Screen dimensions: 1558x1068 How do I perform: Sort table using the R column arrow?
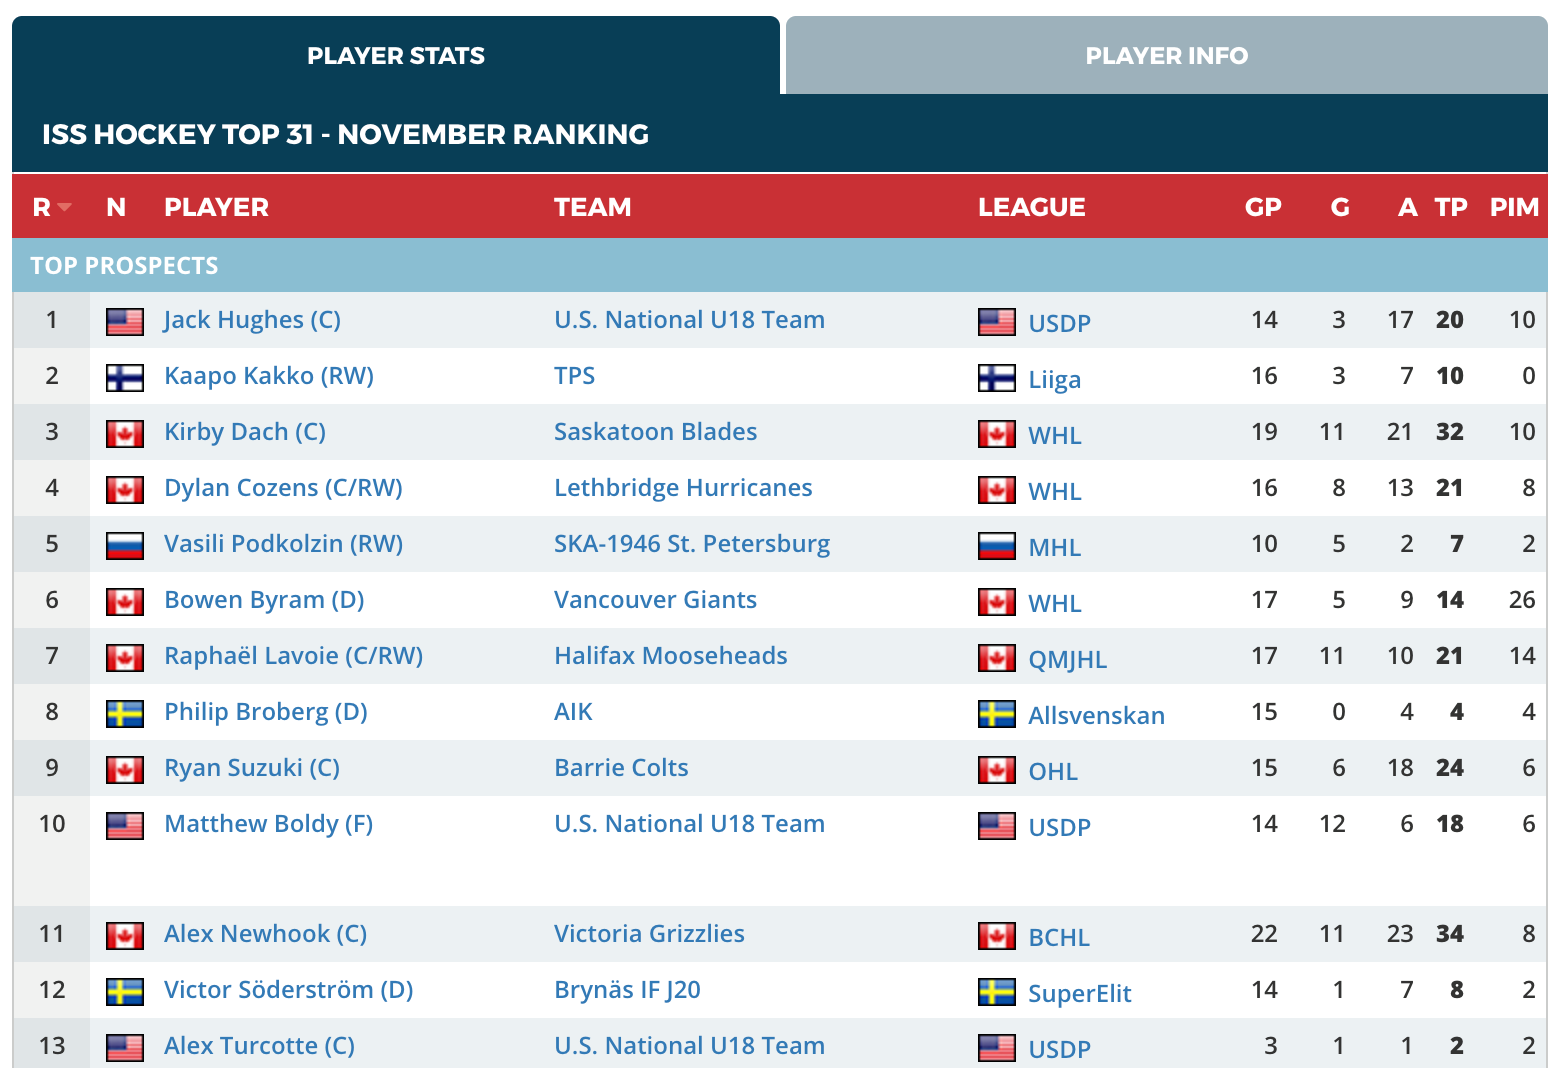[64, 207]
